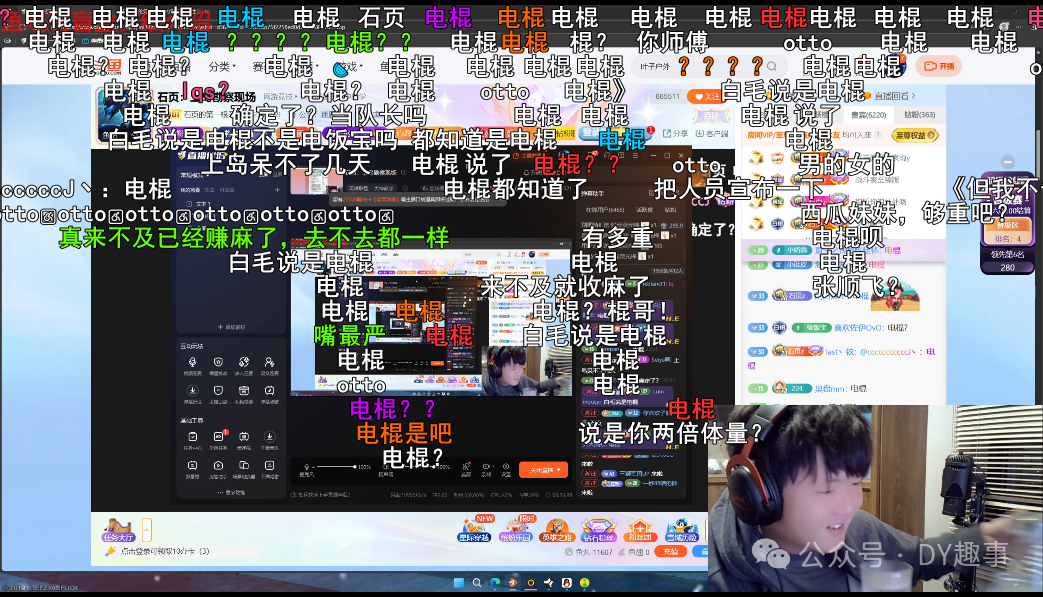Launch Microsoft Edge from the taskbar
The image size is (1043, 597).
(x=495, y=583)
